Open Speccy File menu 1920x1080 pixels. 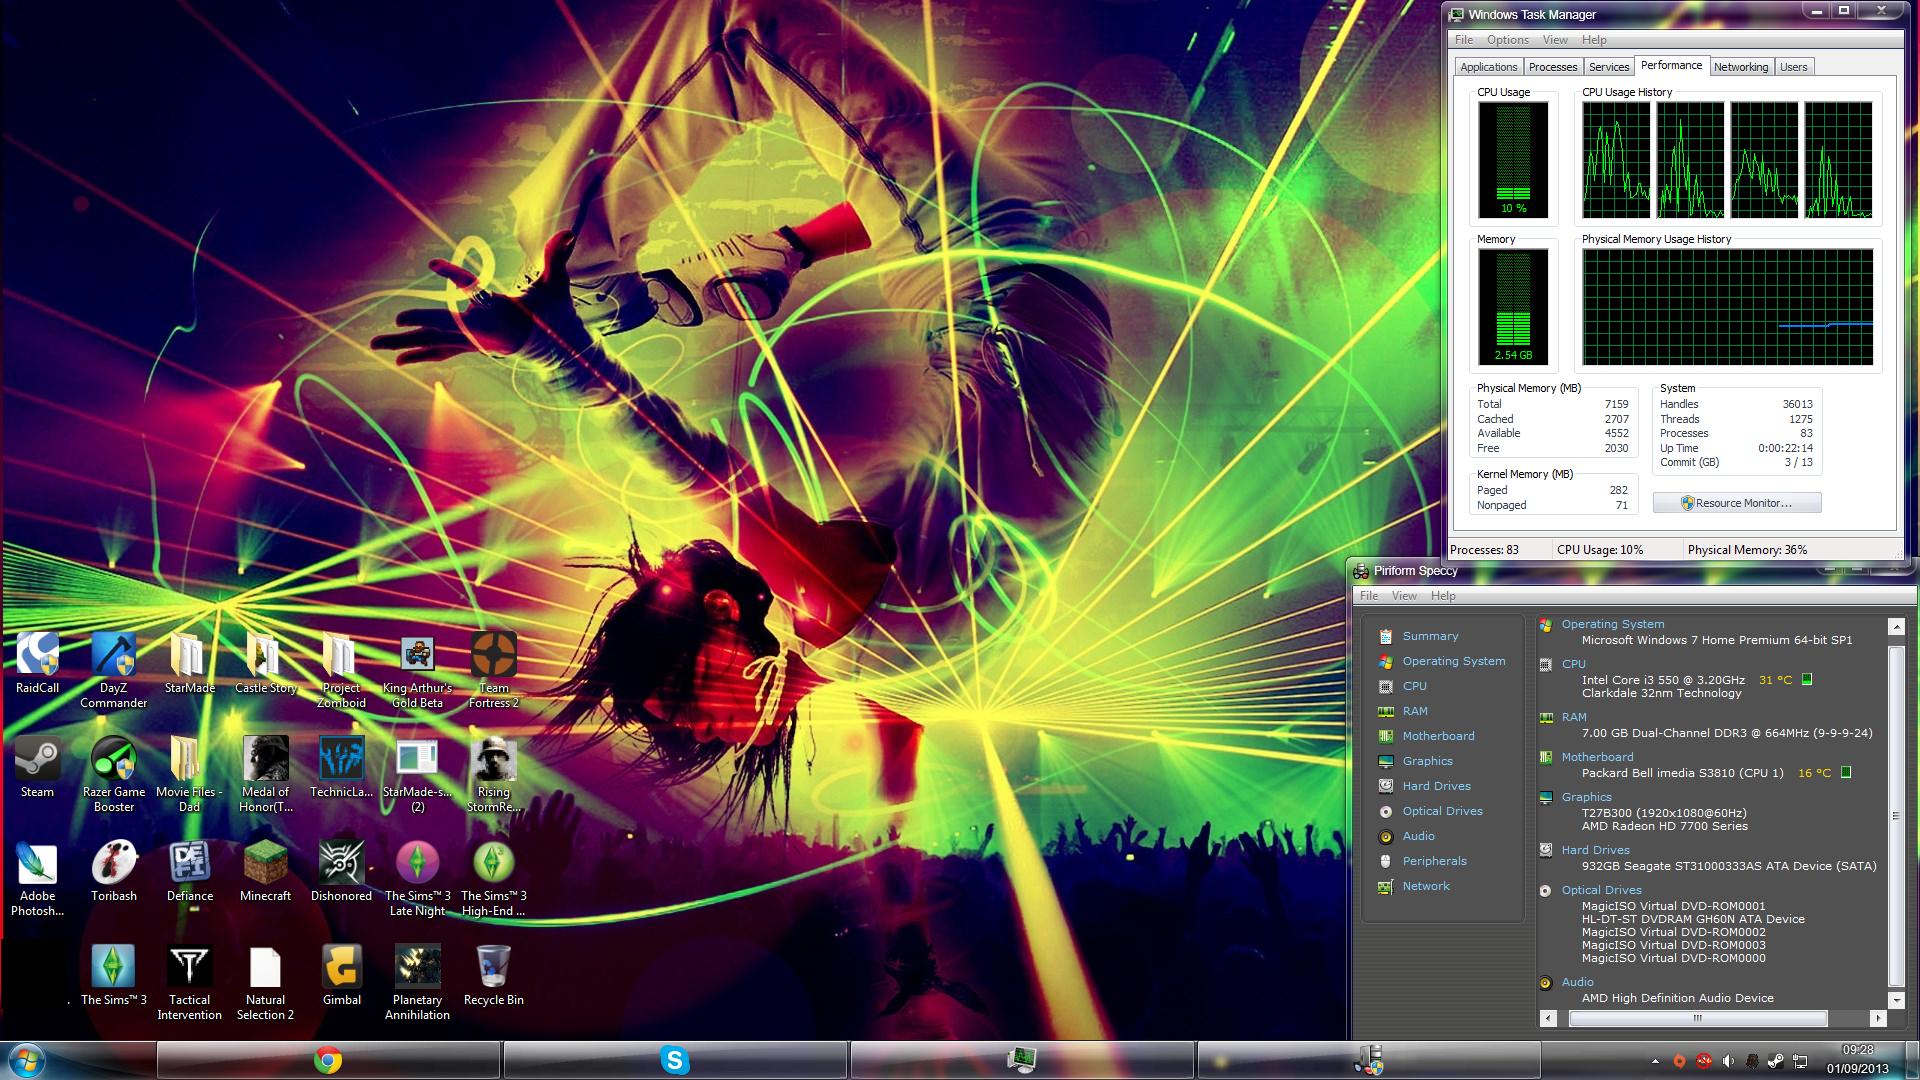[x=1369, y=596]
